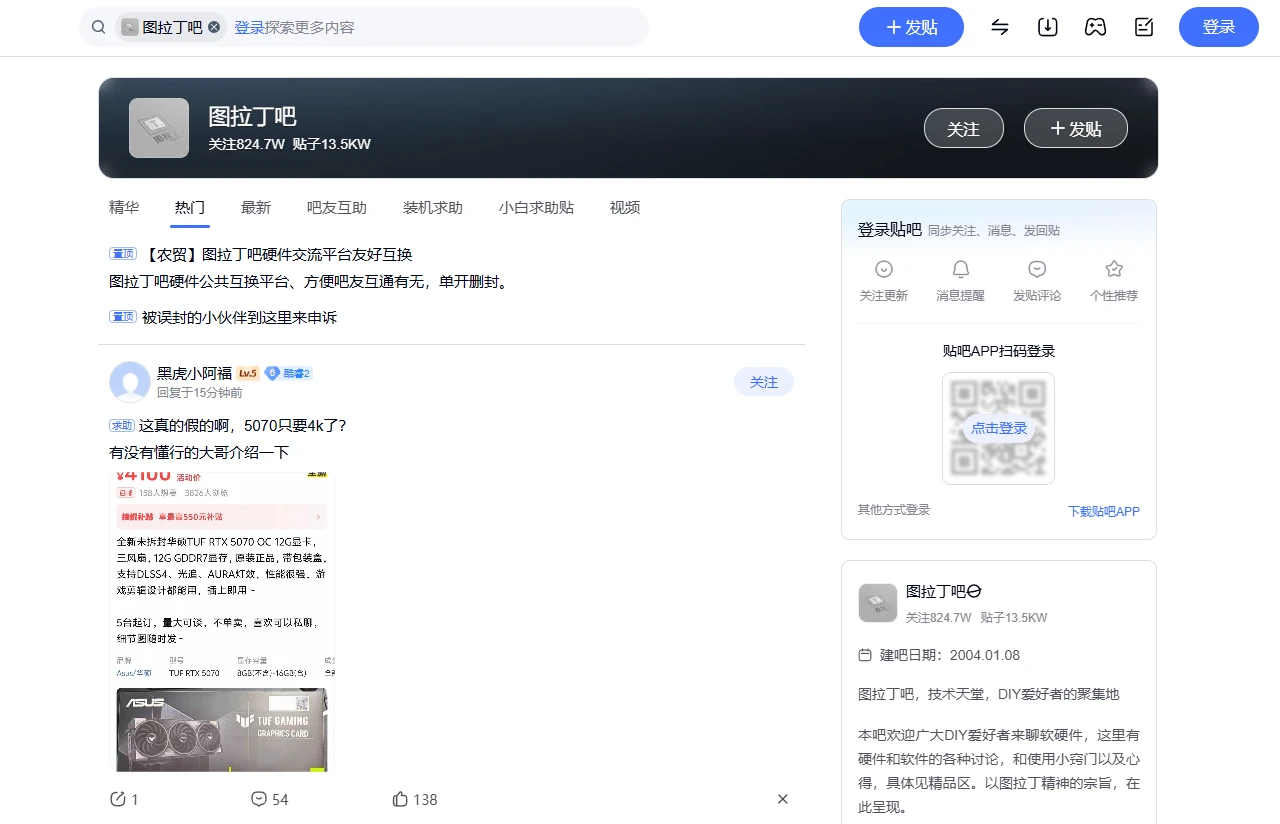Open the switch arrows icon in top bar
This screenshot has width=1280, height=824.
1000,27
